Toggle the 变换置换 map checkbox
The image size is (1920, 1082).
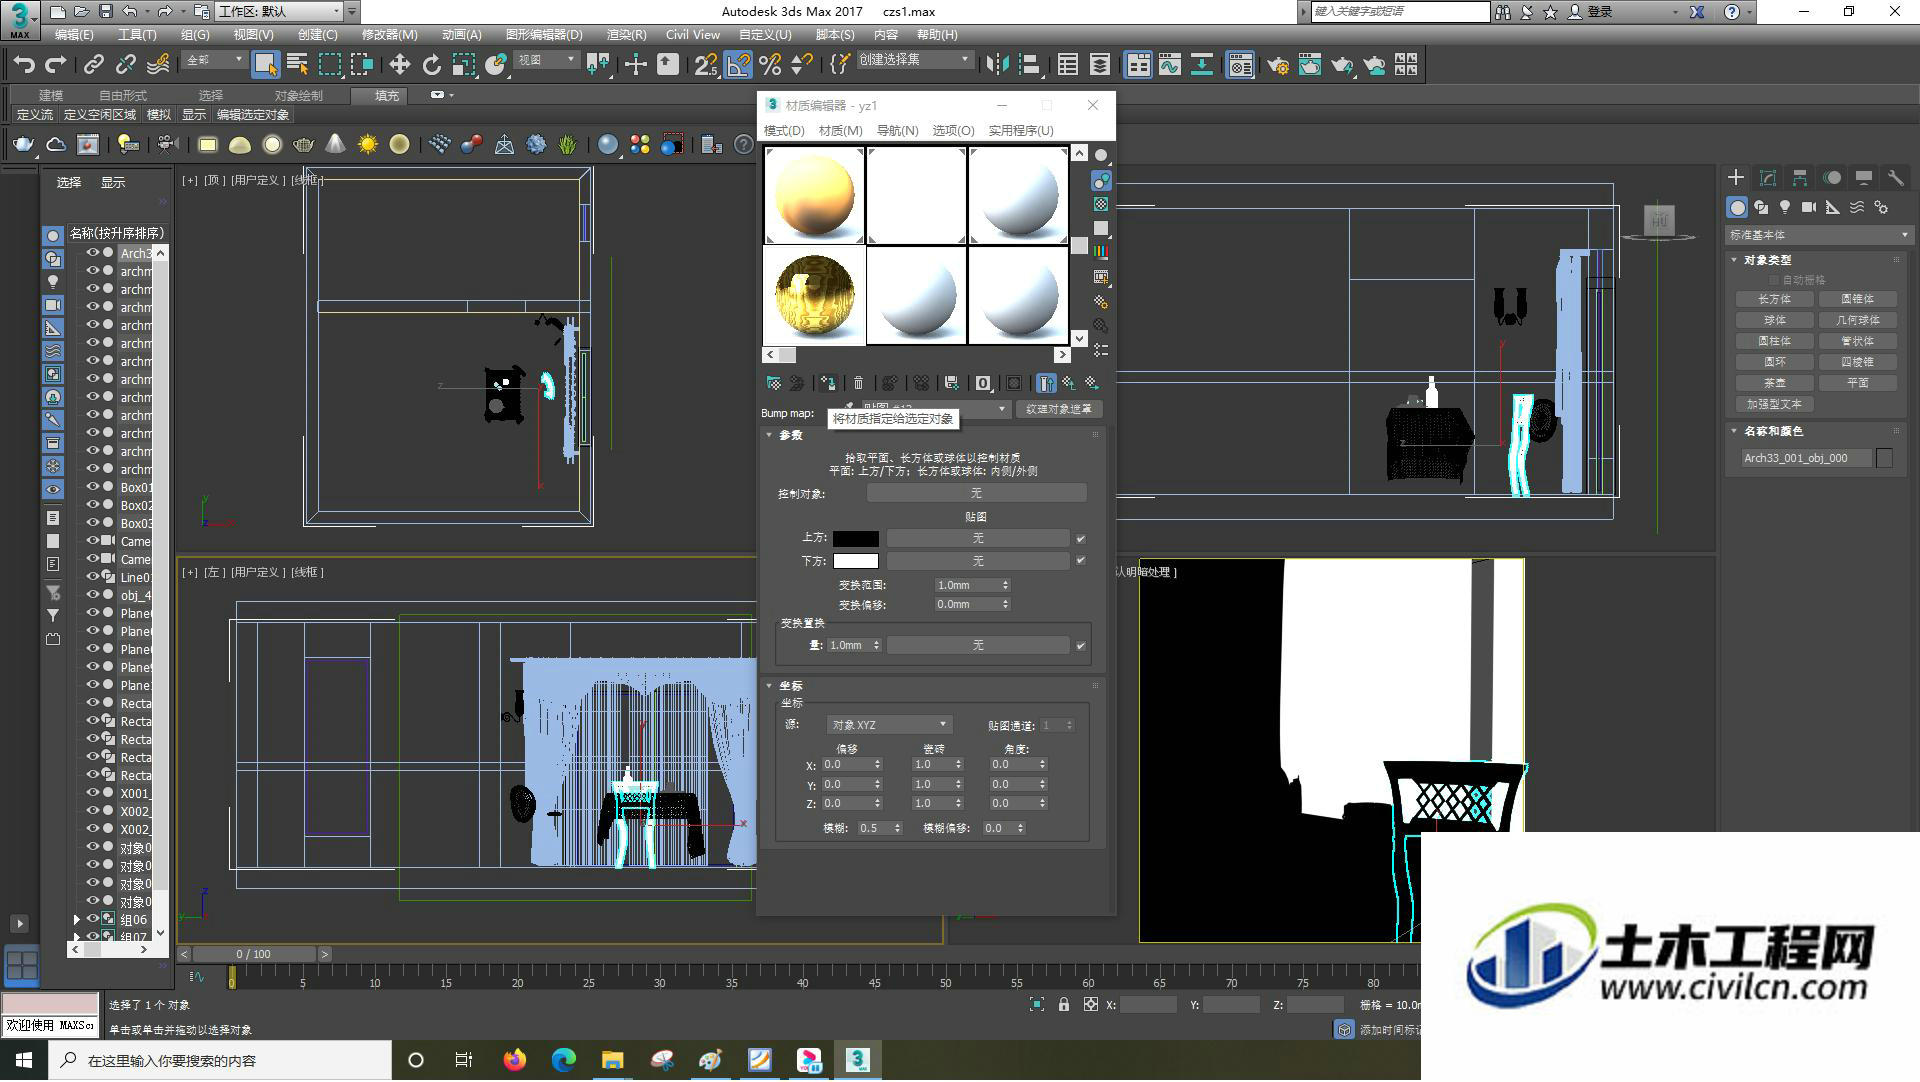pyautogui.click(x=1080, y=646)
